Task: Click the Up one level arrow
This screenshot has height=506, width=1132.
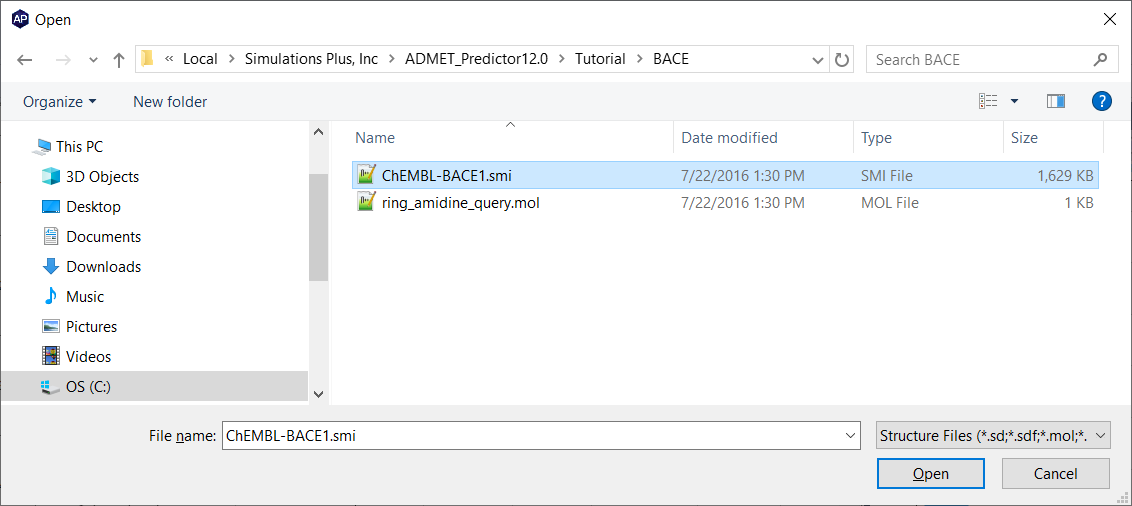Action: 119,60
